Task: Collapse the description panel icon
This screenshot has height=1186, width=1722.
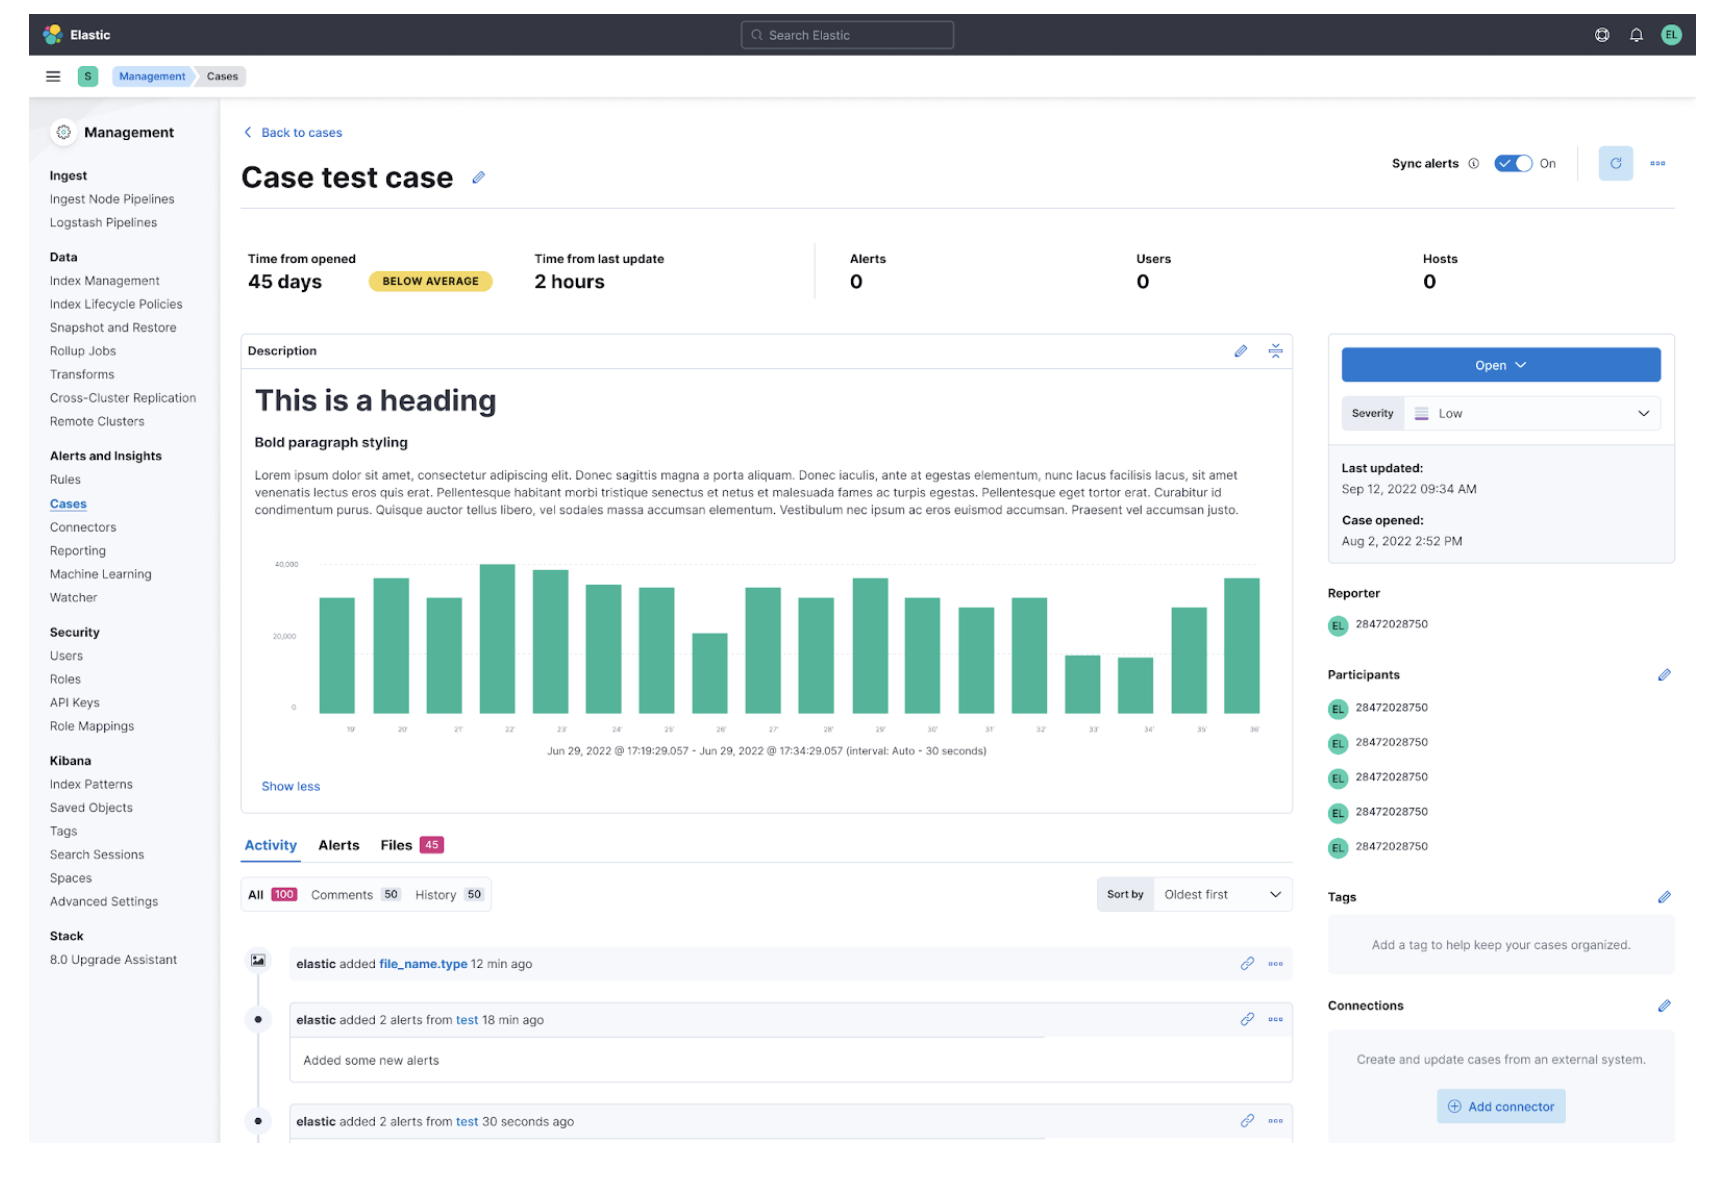Action: tap(1275, 351)
